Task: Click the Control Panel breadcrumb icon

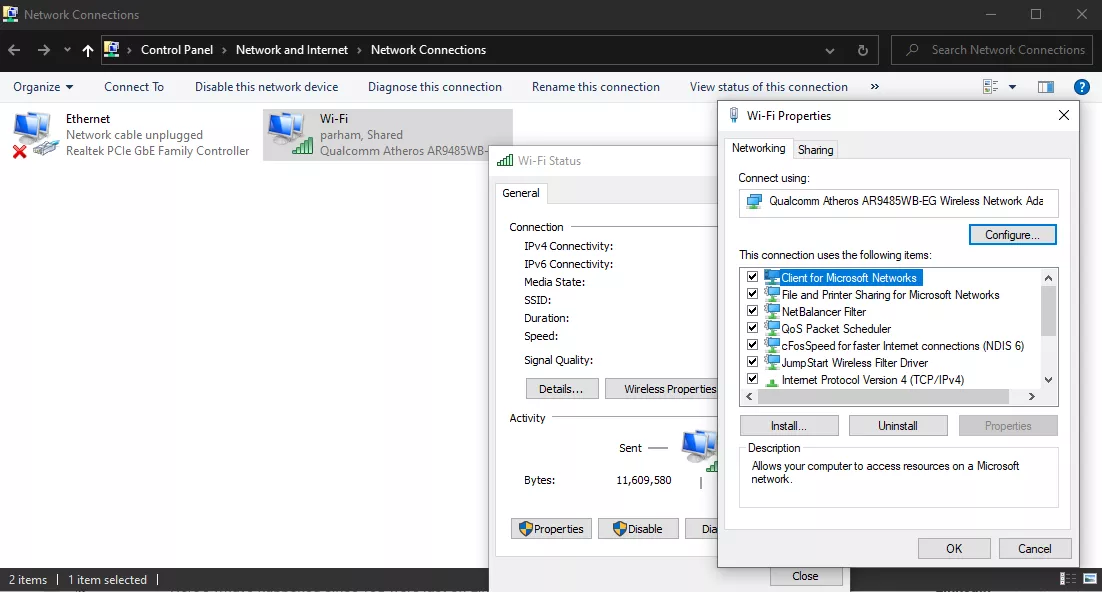Action: (x=111, y=49)
